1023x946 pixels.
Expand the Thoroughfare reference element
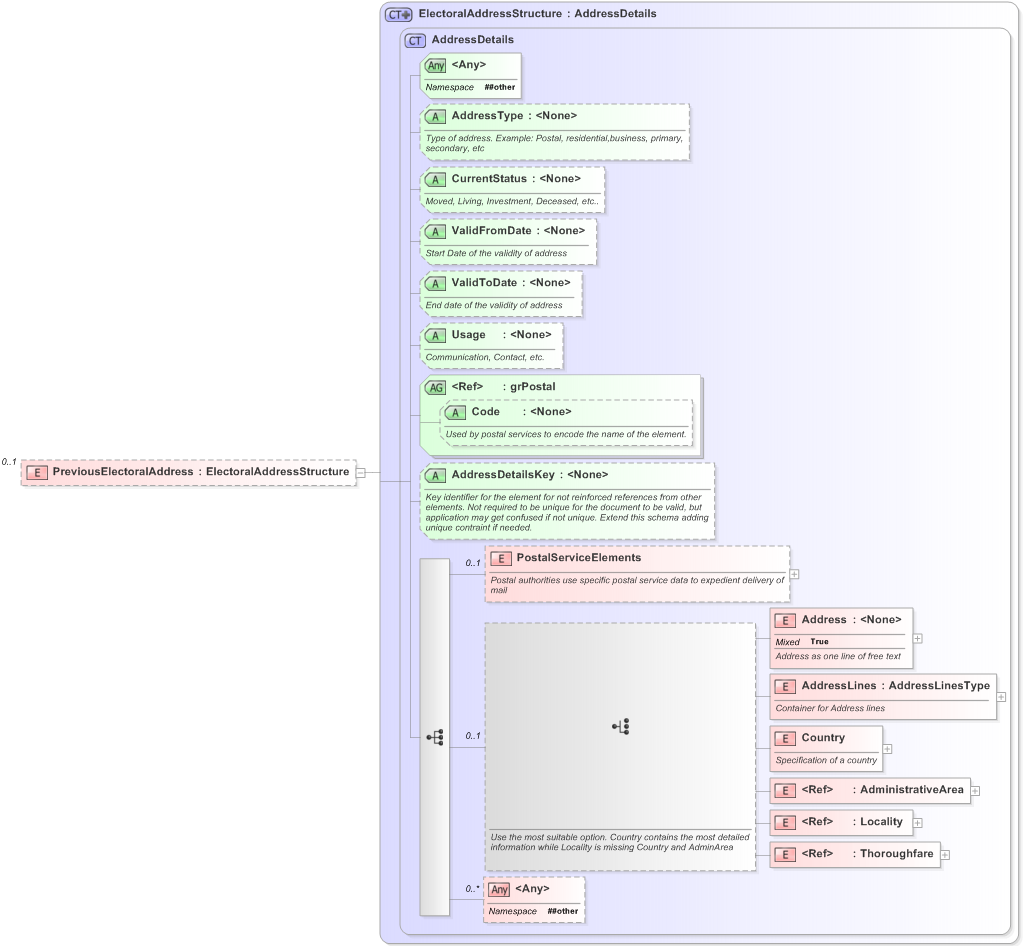point(946,854)
